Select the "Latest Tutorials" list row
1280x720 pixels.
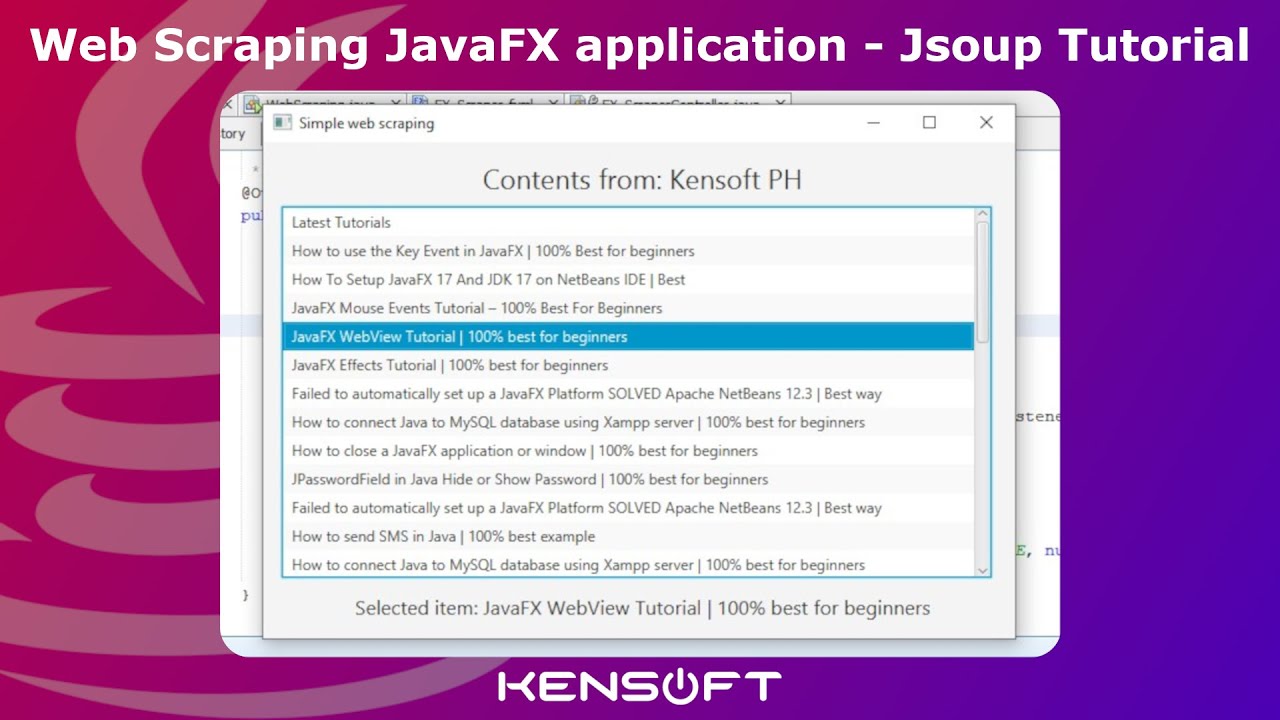pos(628,222)
